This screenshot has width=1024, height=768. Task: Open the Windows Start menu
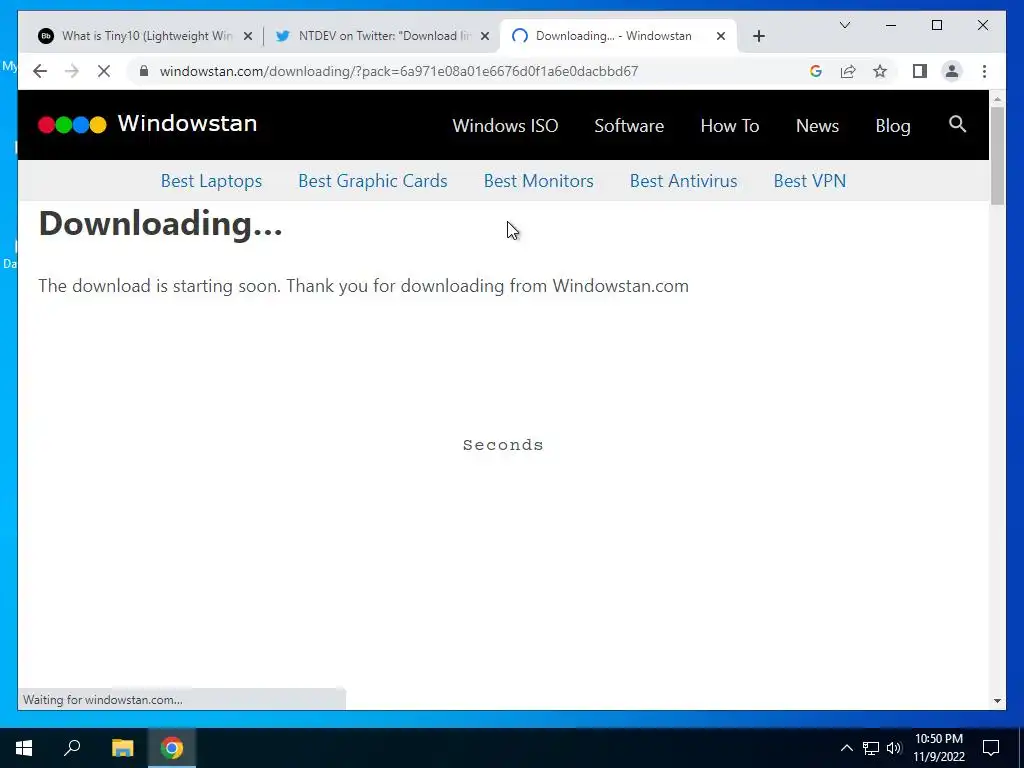24,748
